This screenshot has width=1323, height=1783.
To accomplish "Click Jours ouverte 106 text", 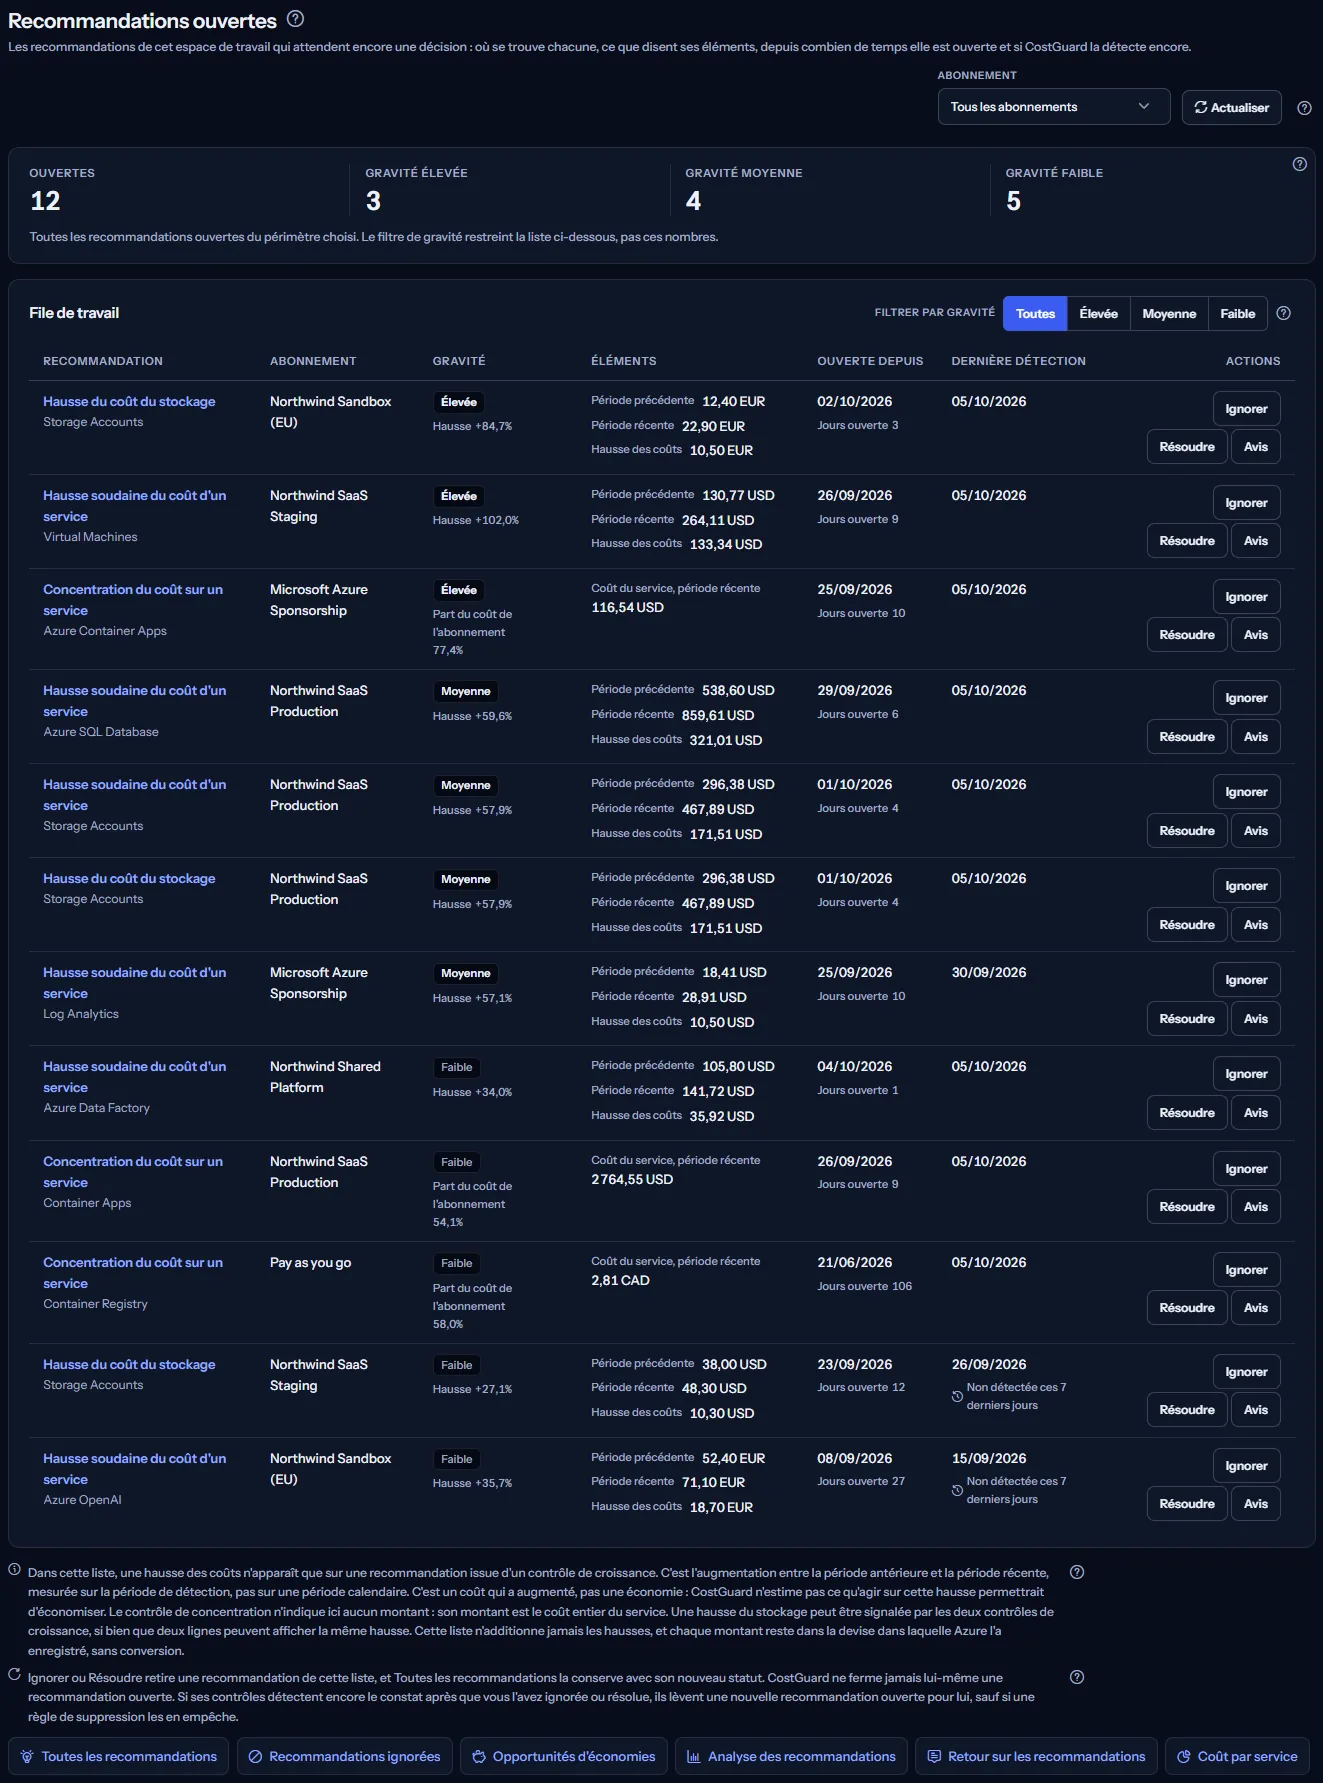I will click(864, 1286).
